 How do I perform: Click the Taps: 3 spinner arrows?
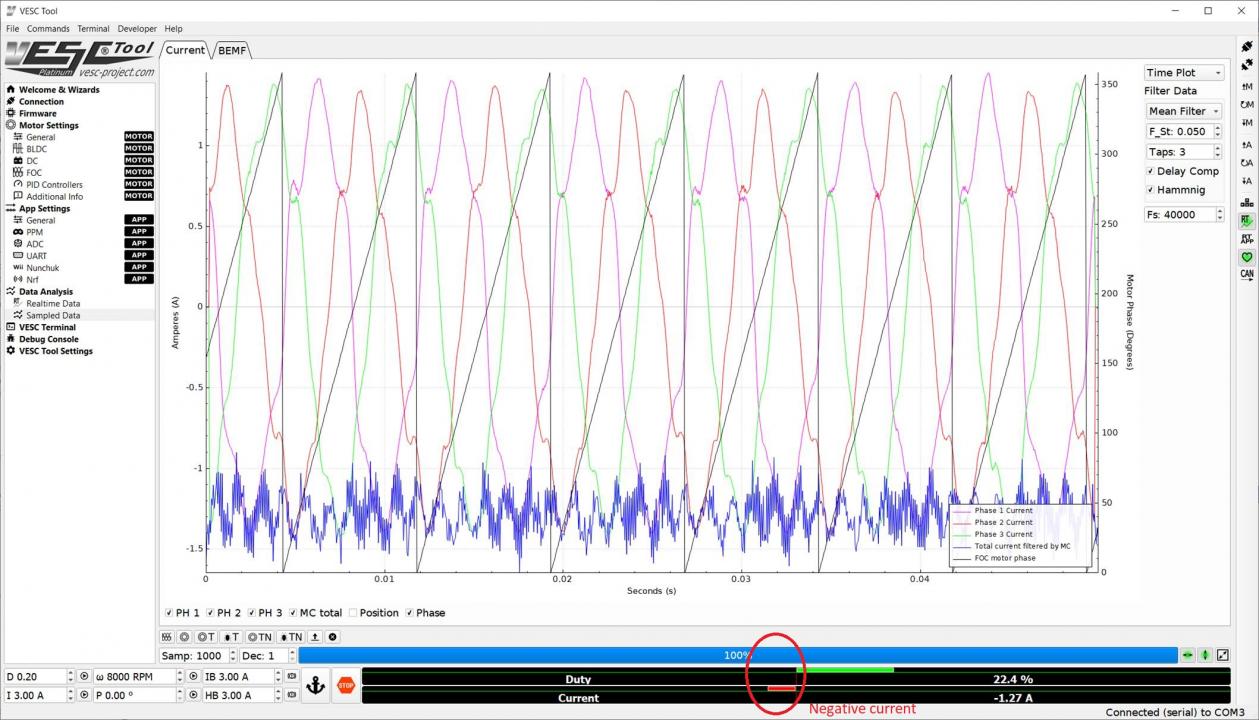pyautogui.click(x=1217, y=152)
